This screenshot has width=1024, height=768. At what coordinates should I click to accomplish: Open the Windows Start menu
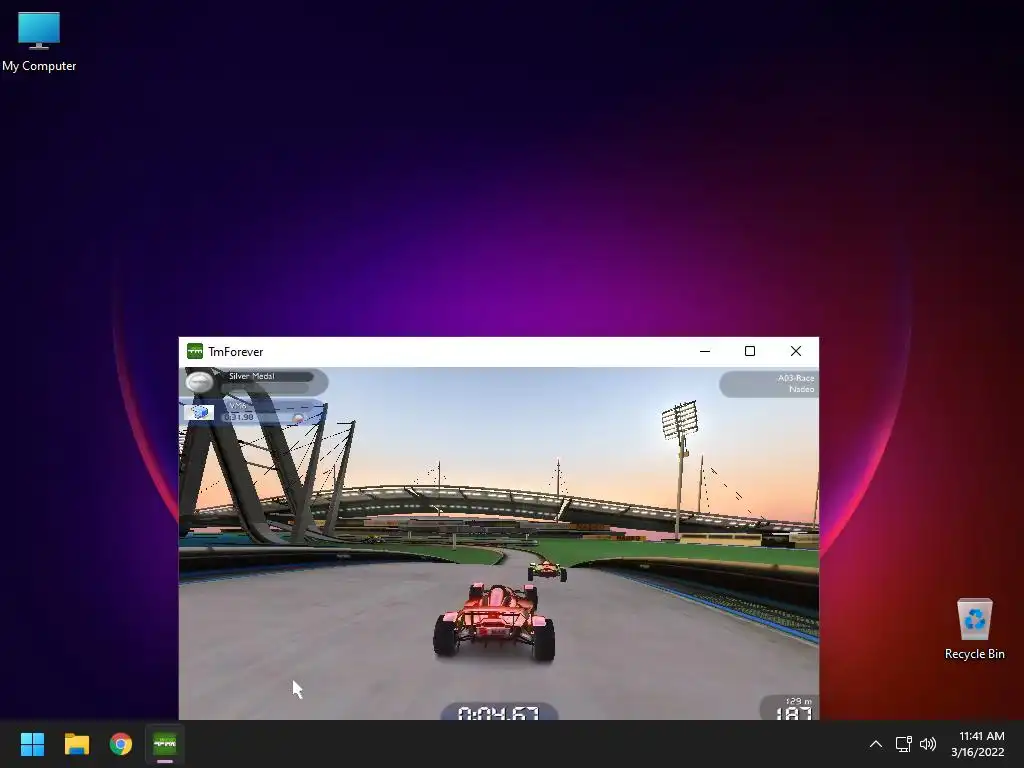click(32, 744)
